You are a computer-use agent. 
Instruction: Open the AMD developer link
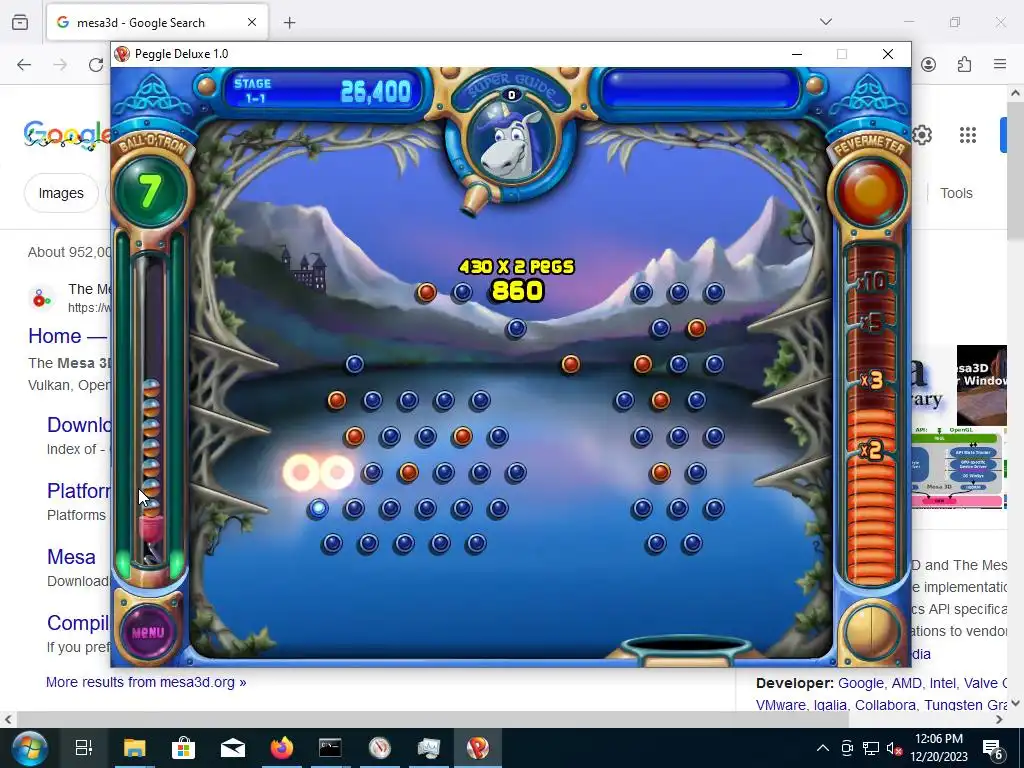tap(906, 683)
